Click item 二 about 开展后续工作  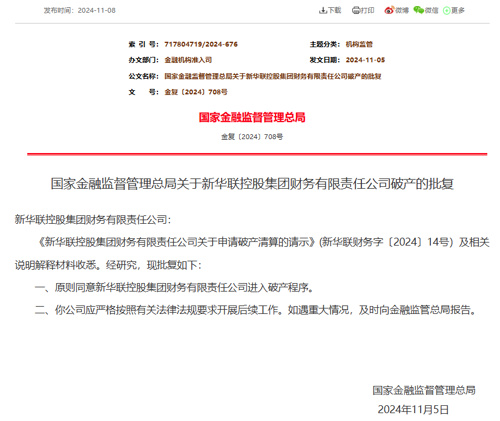click(x=256, y=310)
